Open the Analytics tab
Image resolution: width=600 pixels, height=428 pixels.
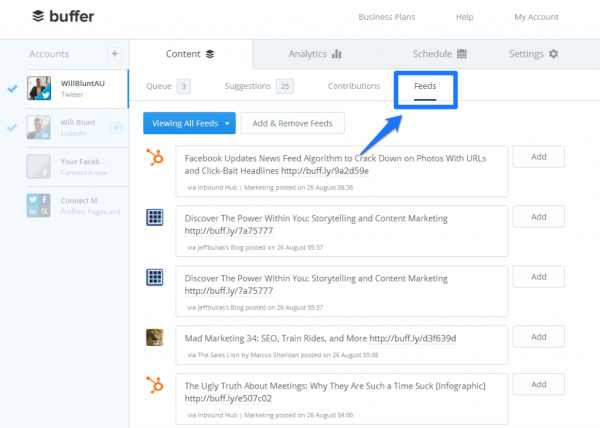click(x=315, y=54)
